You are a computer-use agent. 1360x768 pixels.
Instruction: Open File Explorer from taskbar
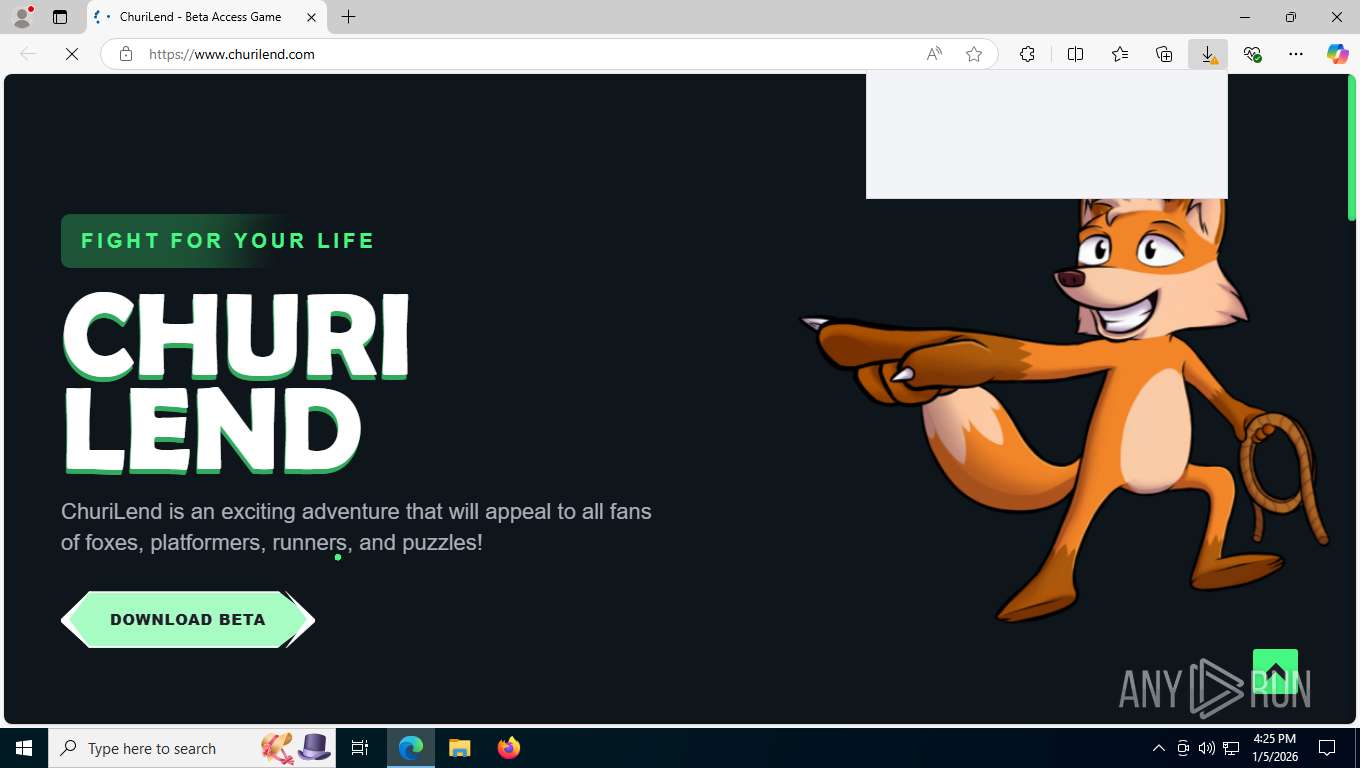click(x=459, y=748)
